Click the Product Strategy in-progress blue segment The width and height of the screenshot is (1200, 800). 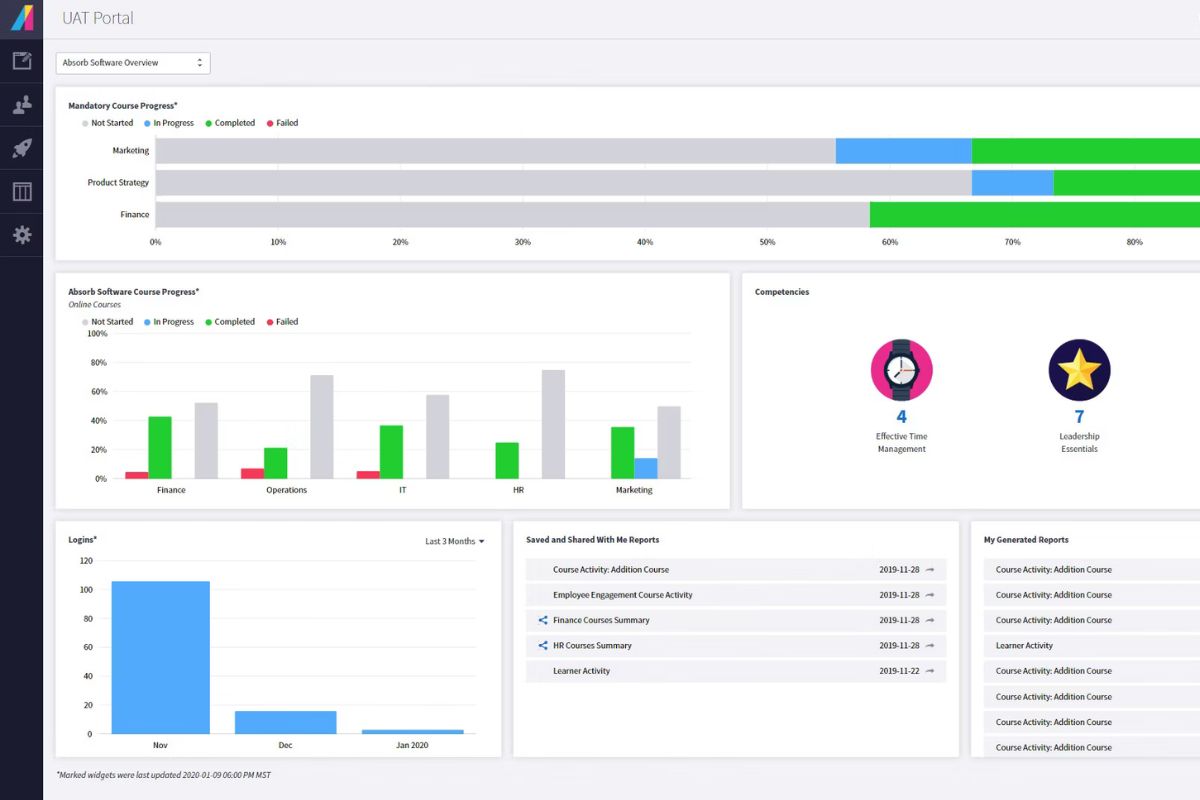point(1013,183)
